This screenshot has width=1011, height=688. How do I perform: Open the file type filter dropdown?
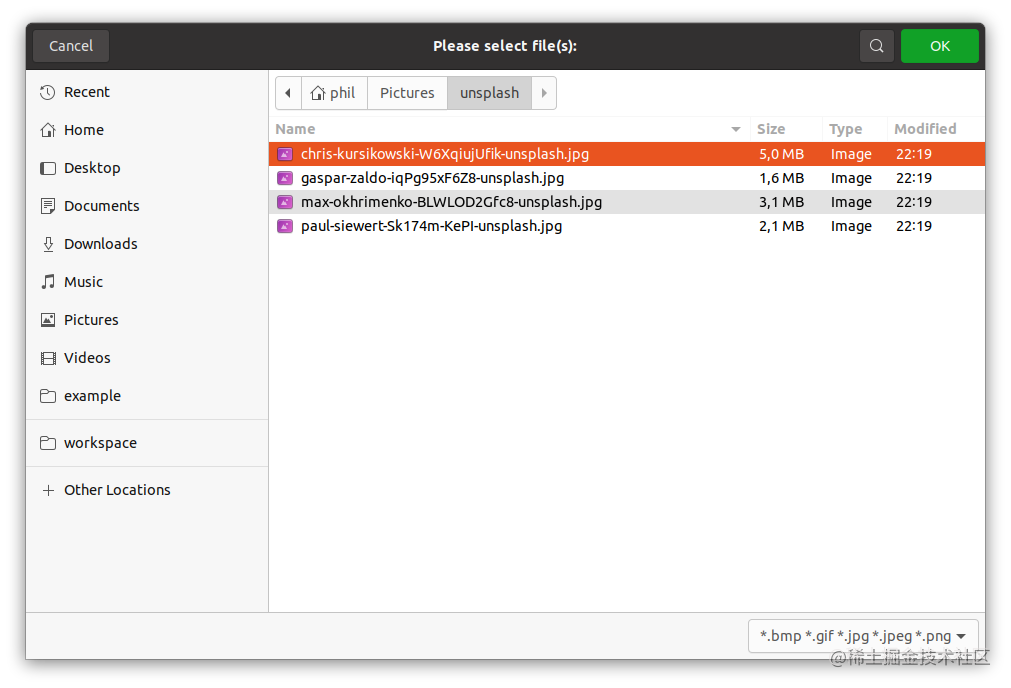click(863, 636)
